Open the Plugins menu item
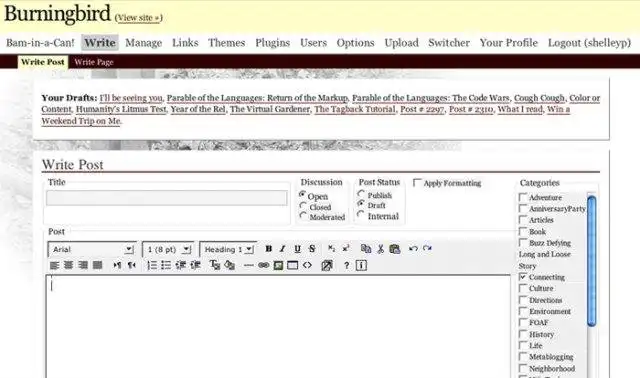The image size is (640, 378). [273, 42]
